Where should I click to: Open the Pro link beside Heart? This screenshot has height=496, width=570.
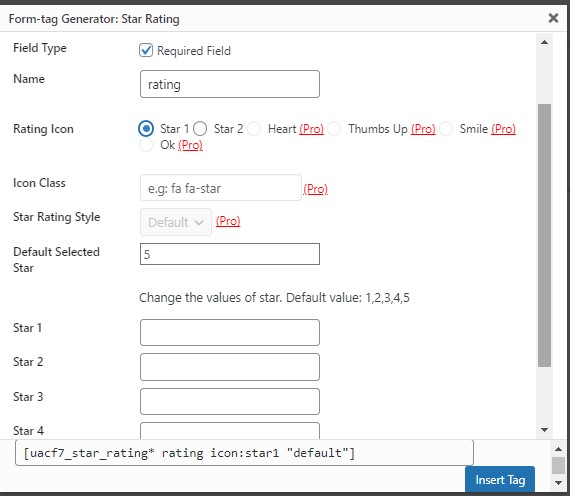(x=312, y=129)
